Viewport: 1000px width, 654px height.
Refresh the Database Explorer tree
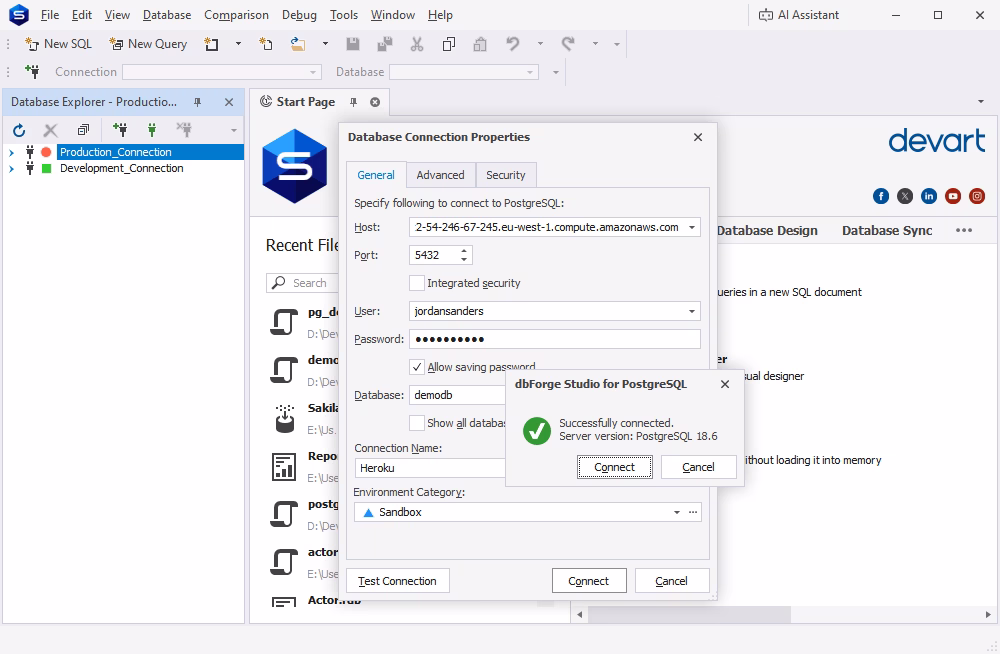point(19,130)
